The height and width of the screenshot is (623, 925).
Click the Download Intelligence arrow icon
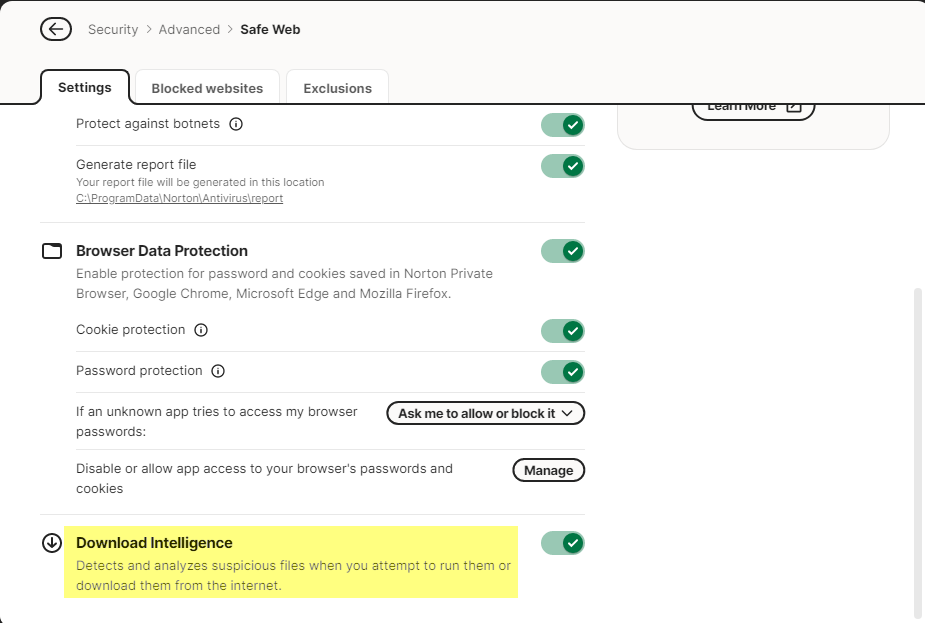point(52,543)
